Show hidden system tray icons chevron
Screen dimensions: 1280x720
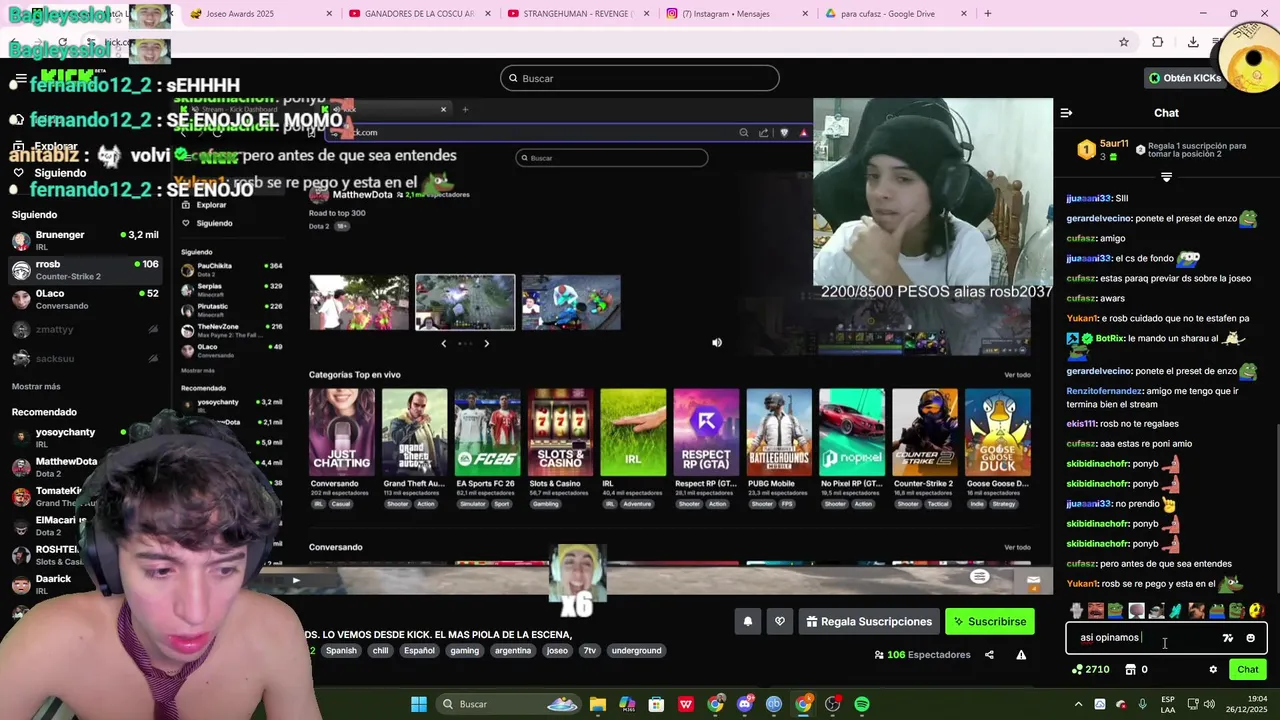pyautogui.click(x=1078, y=704)
